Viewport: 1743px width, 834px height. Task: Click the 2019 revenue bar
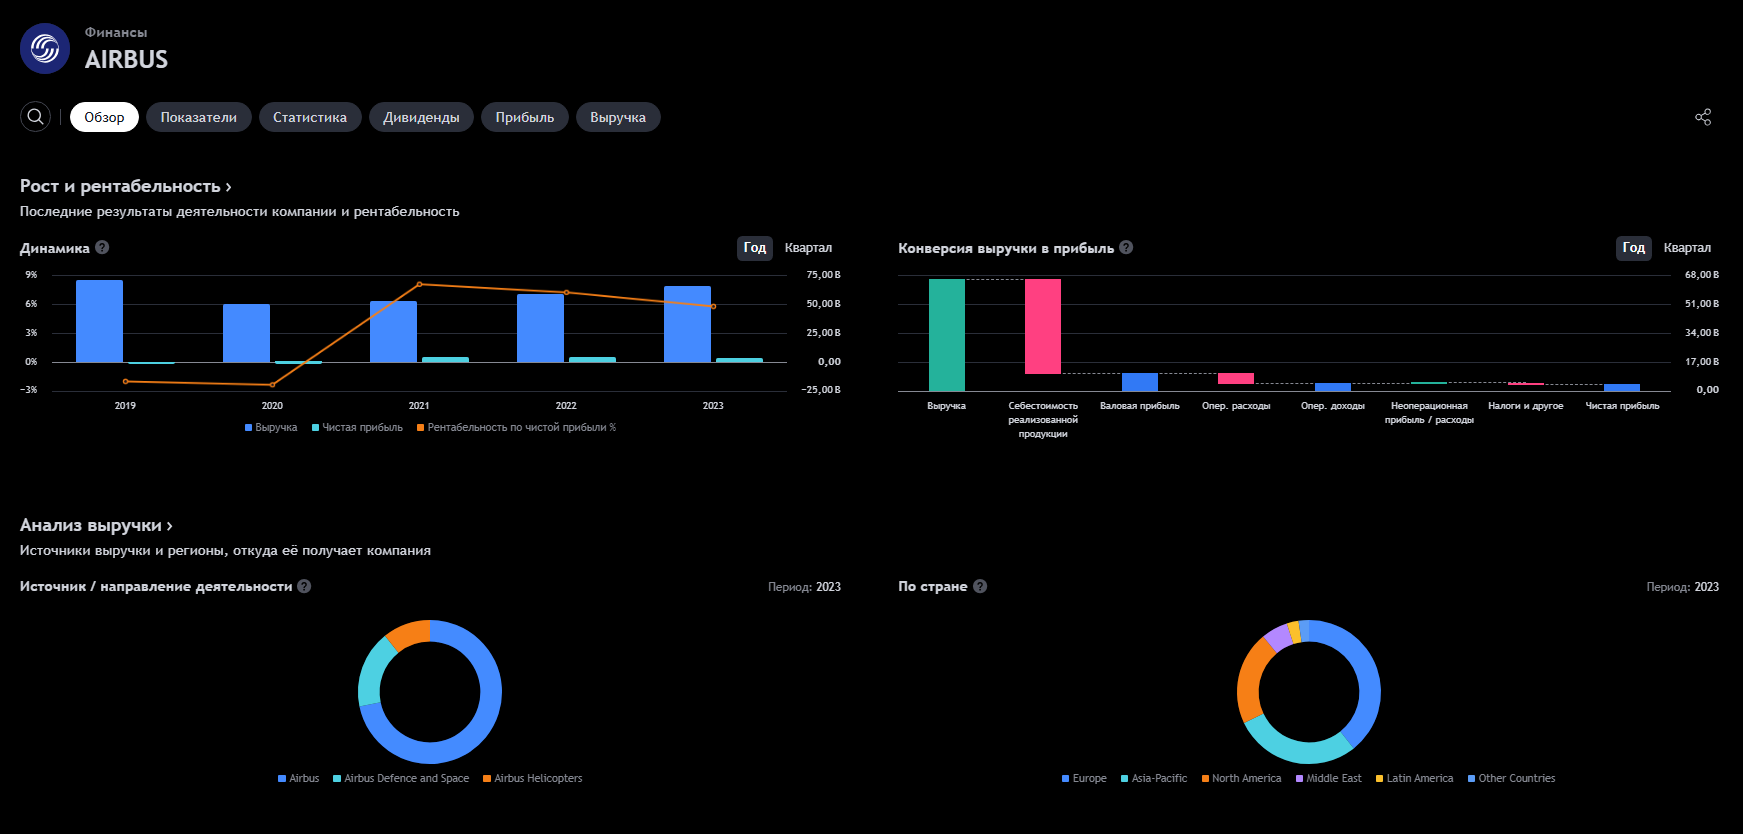click(x=99, y=321)
